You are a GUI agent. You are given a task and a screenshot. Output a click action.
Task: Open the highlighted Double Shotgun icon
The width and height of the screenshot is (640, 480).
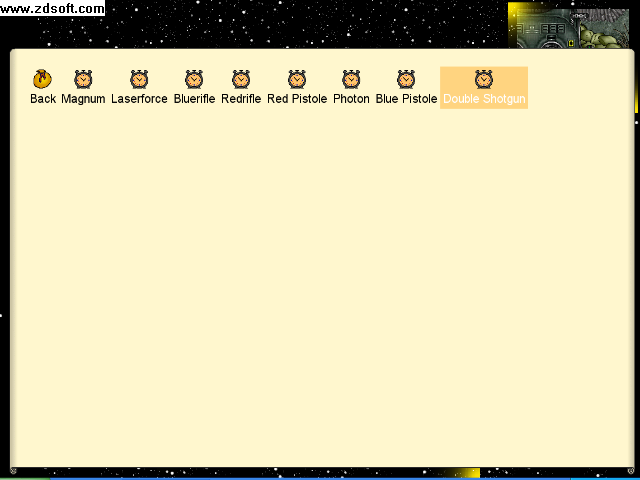tap(484, 79)
